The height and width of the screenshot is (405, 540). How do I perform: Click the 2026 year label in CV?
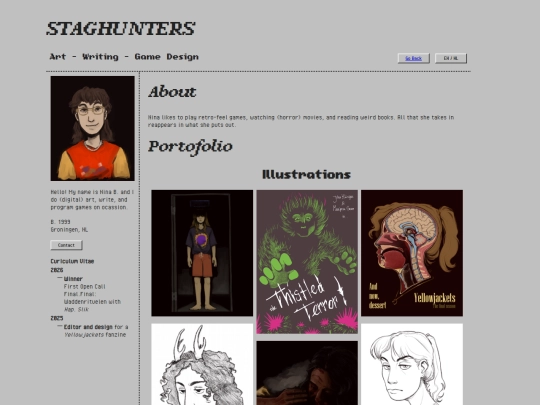coord(57,270)
